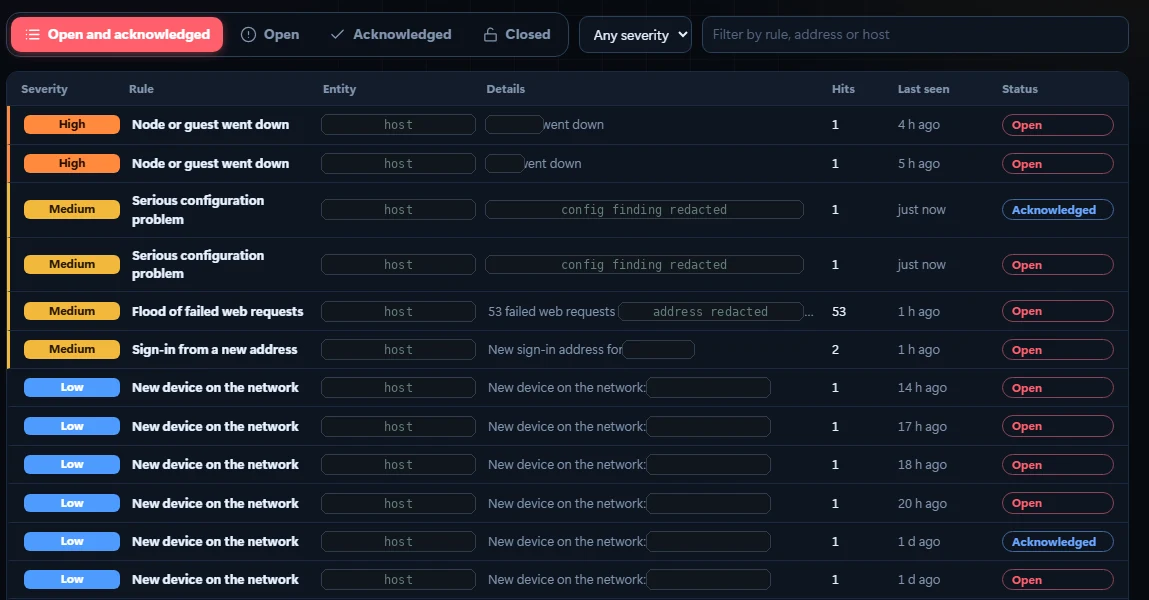
Task: Click High badge on the 4 h ago row
Action: click(72, 125)
